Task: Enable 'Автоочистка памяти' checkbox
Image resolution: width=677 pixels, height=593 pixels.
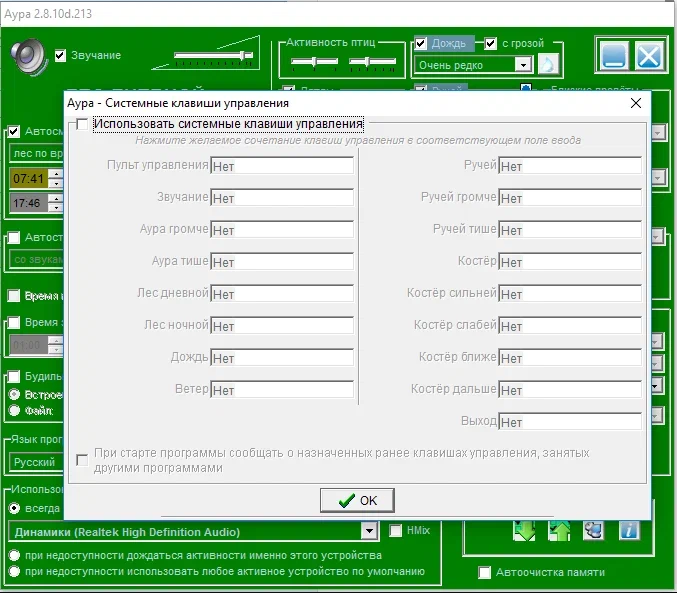Action: point(485,573)
